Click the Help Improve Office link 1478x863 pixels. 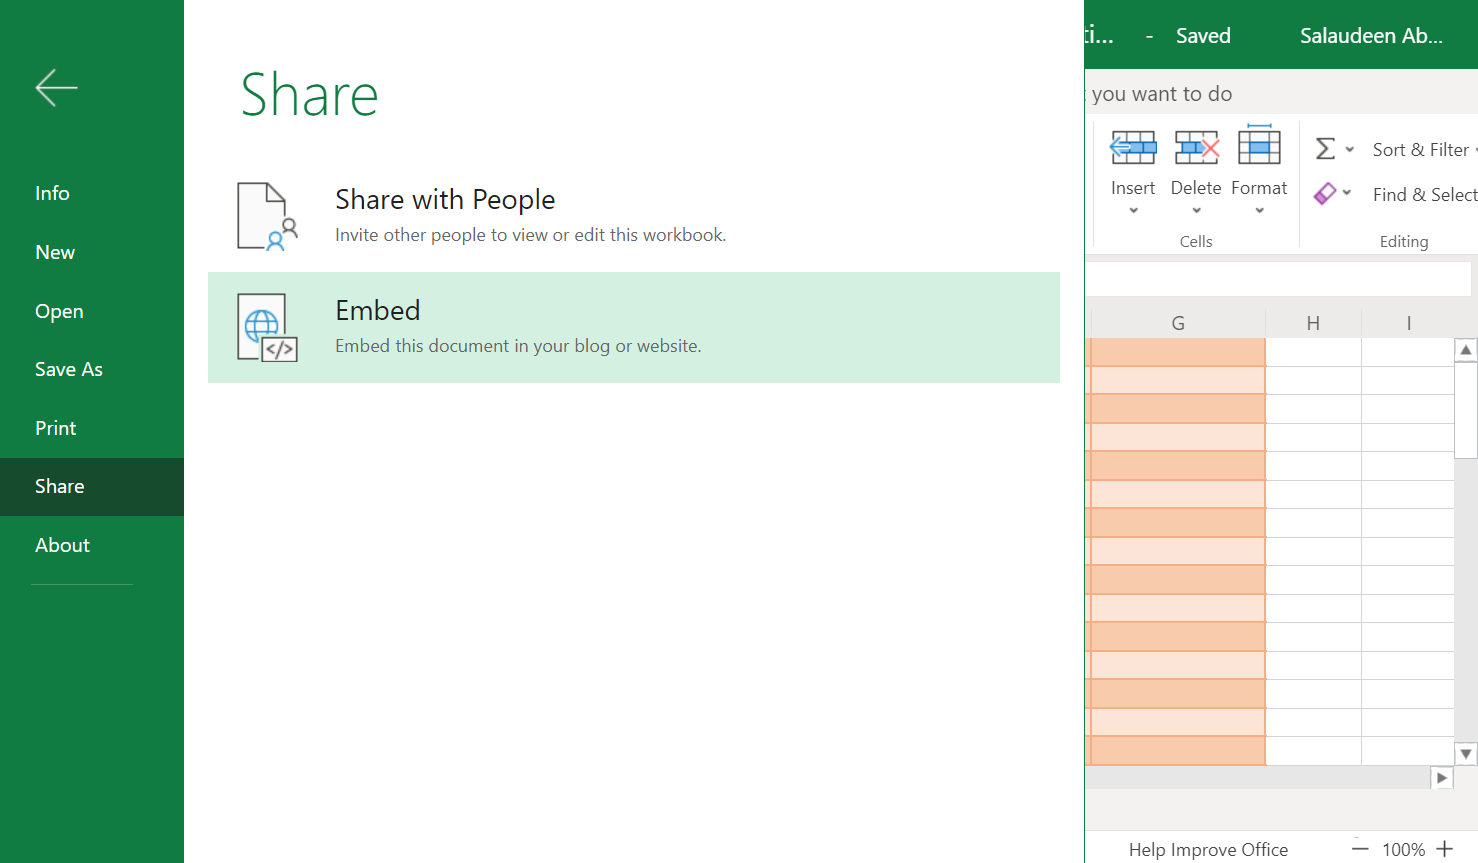(x=1208, y=849)
